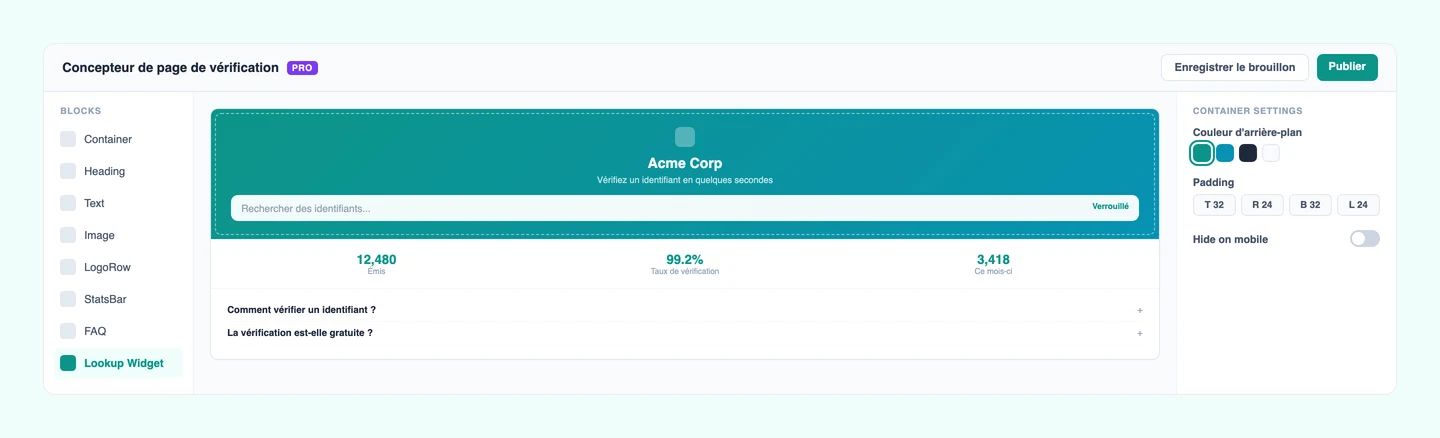Select the Lookup Widget block icon
Screen dimensions: 1440x438
tap(68, 363)
